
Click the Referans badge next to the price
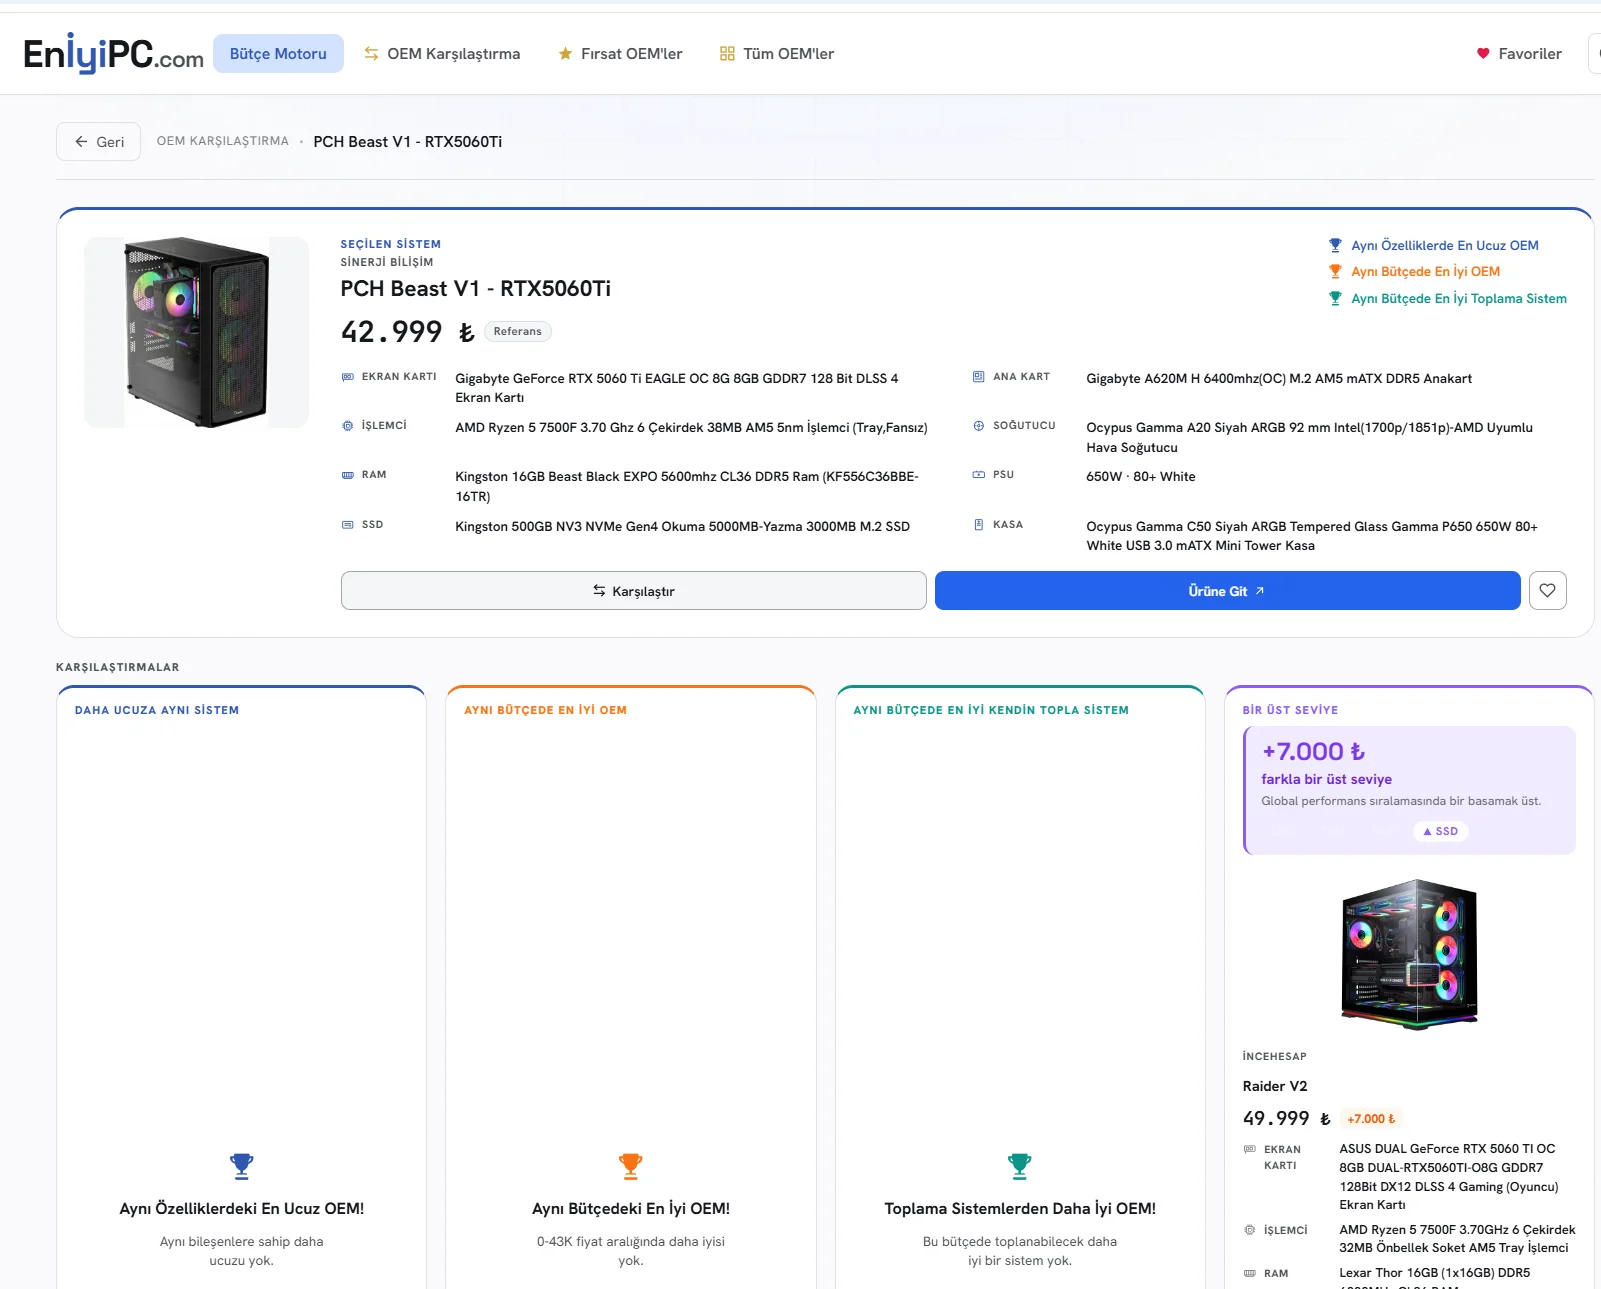pos(518,332)
